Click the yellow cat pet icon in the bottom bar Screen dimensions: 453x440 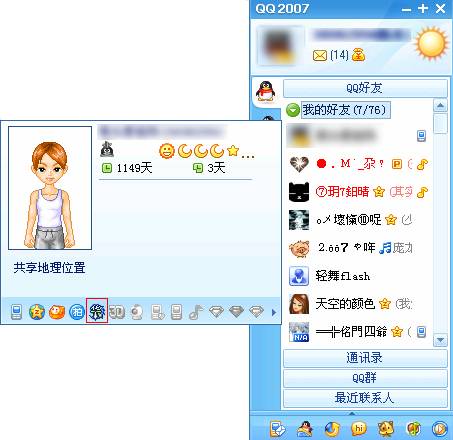click(386, 429)
